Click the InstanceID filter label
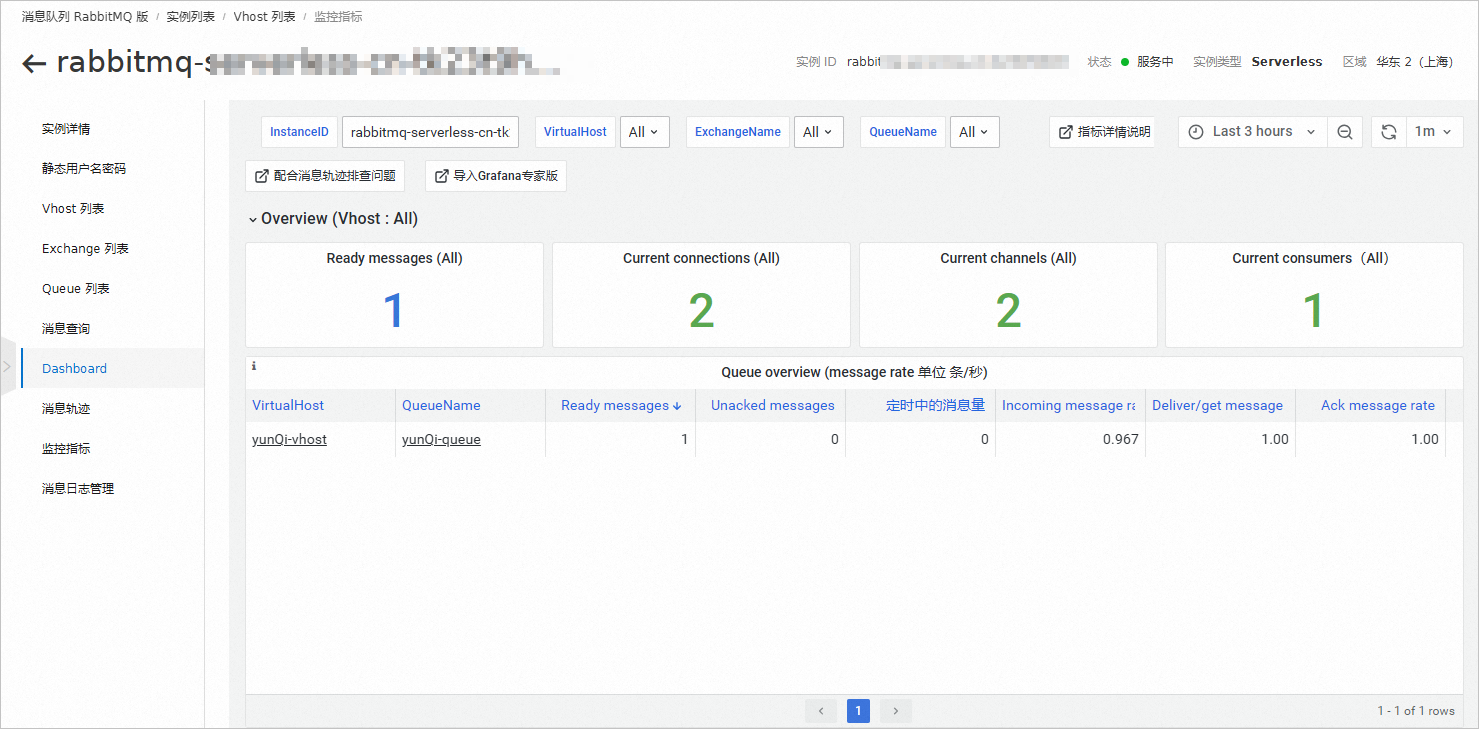1479x729 pixels. tap(299, 132)
